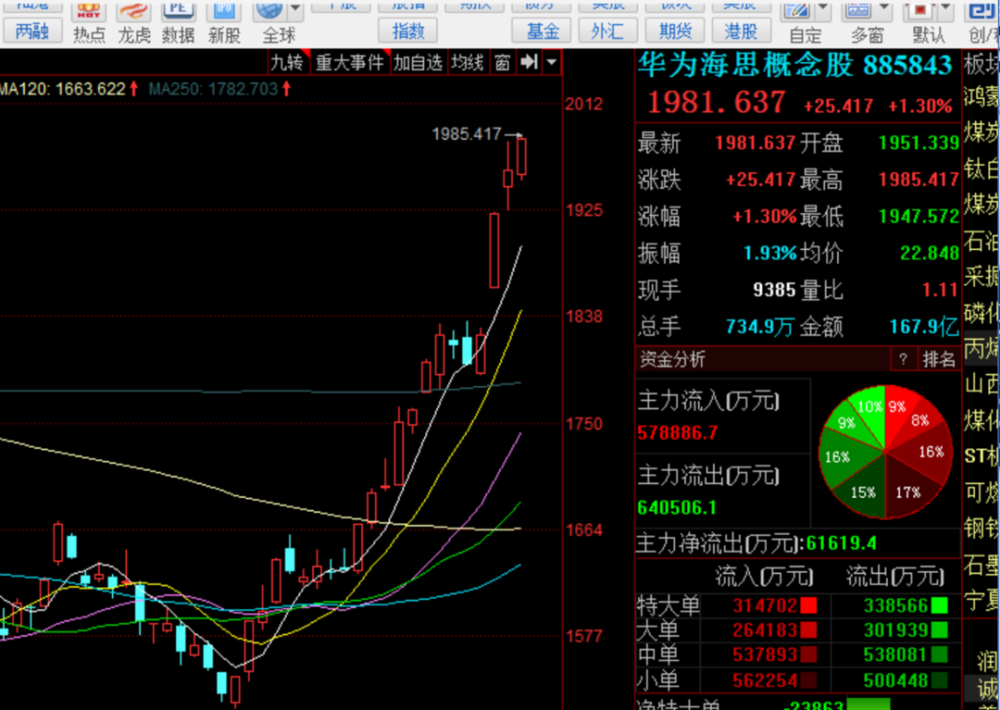Image resolution: width=1000 pixels, height=710 pixels.
Task: Click the 1985.417 high price marker
Action: 466,134
